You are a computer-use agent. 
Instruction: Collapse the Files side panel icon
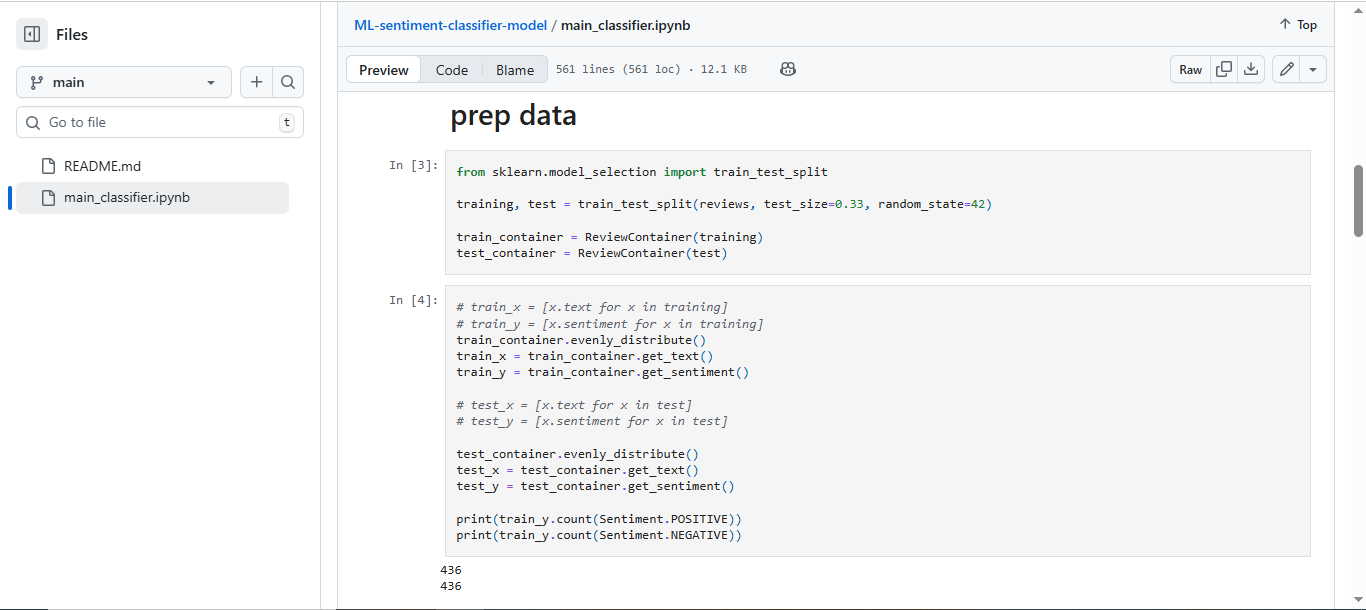[32, 34]
